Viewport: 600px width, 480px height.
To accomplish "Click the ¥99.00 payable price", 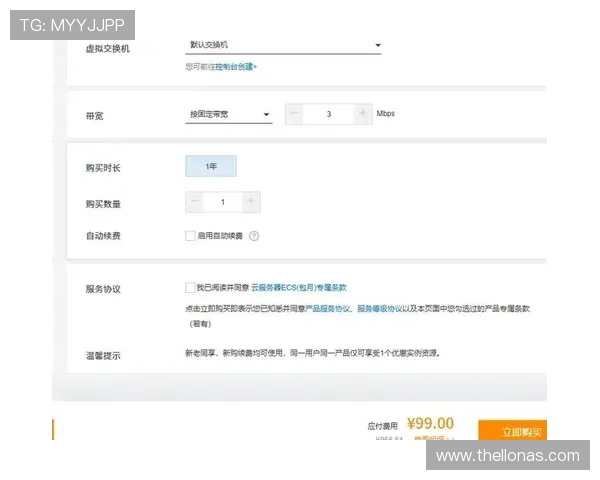I will (430, 423).
